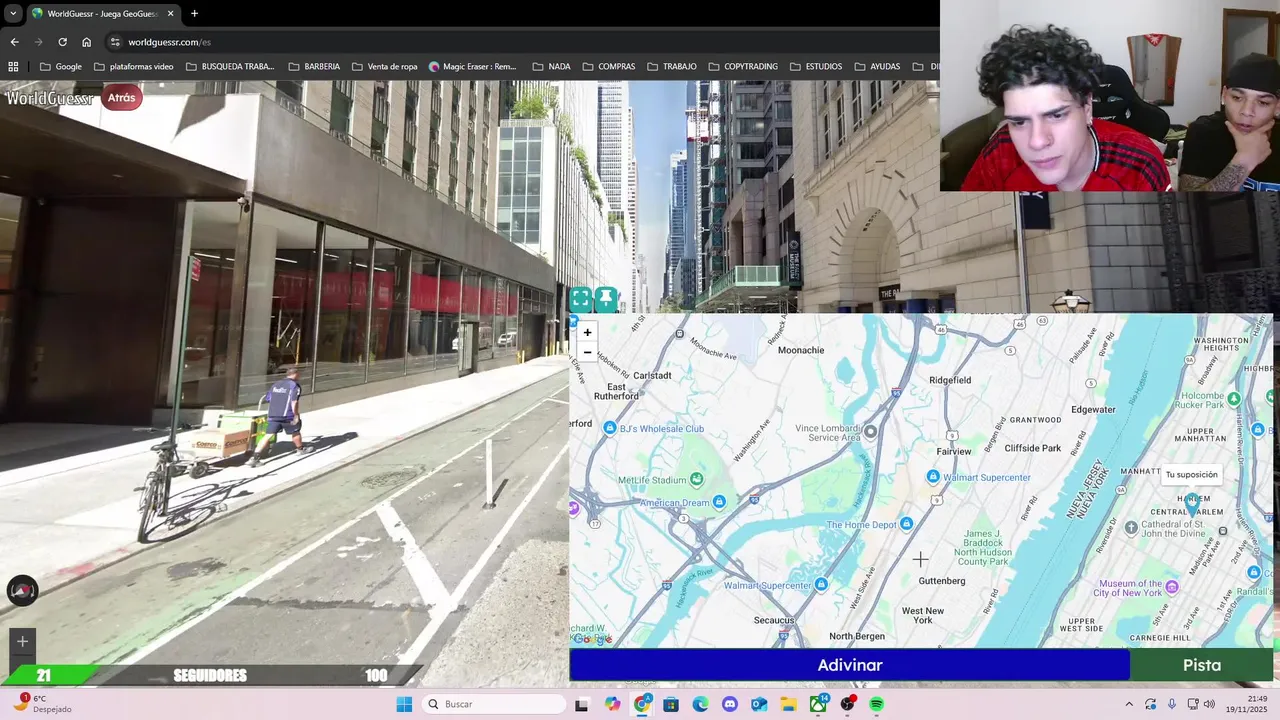
Task: Open the Google bookmark folder
Action: click(61, 67)
